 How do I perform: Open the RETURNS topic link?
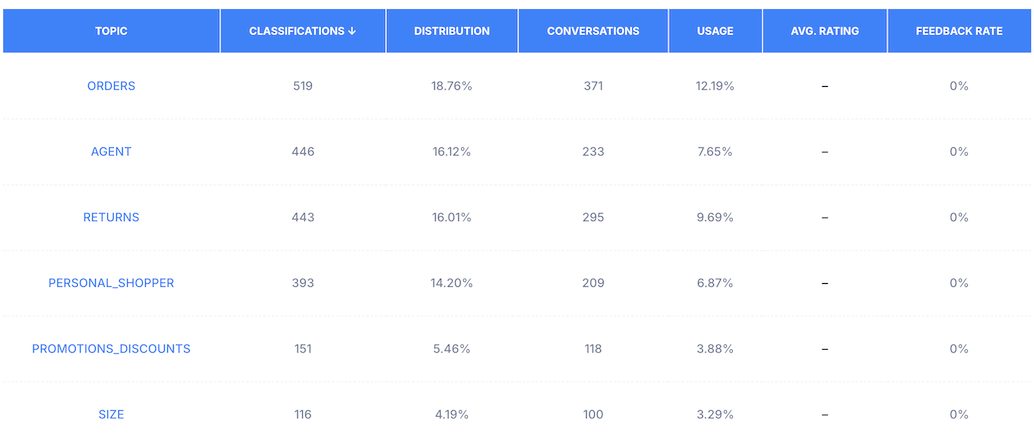pyautogui.click(x=111, y=217)
